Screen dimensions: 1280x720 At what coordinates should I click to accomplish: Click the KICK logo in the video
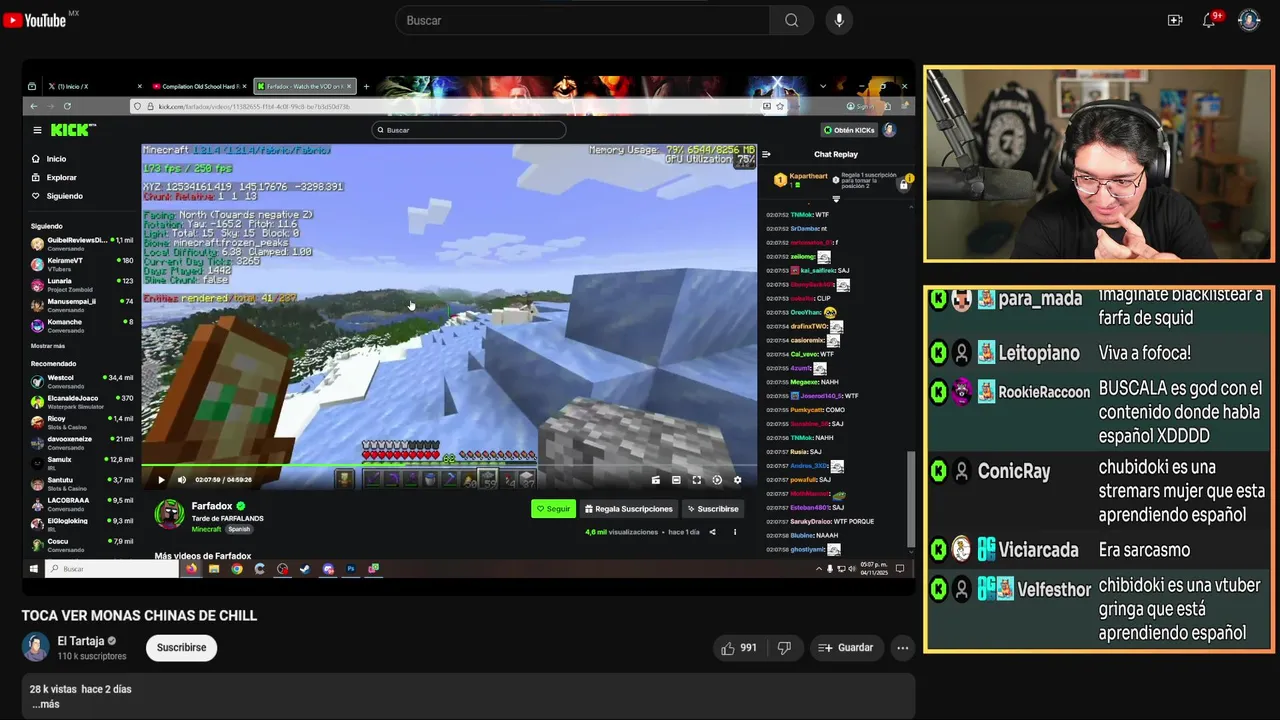click(73, 130)
